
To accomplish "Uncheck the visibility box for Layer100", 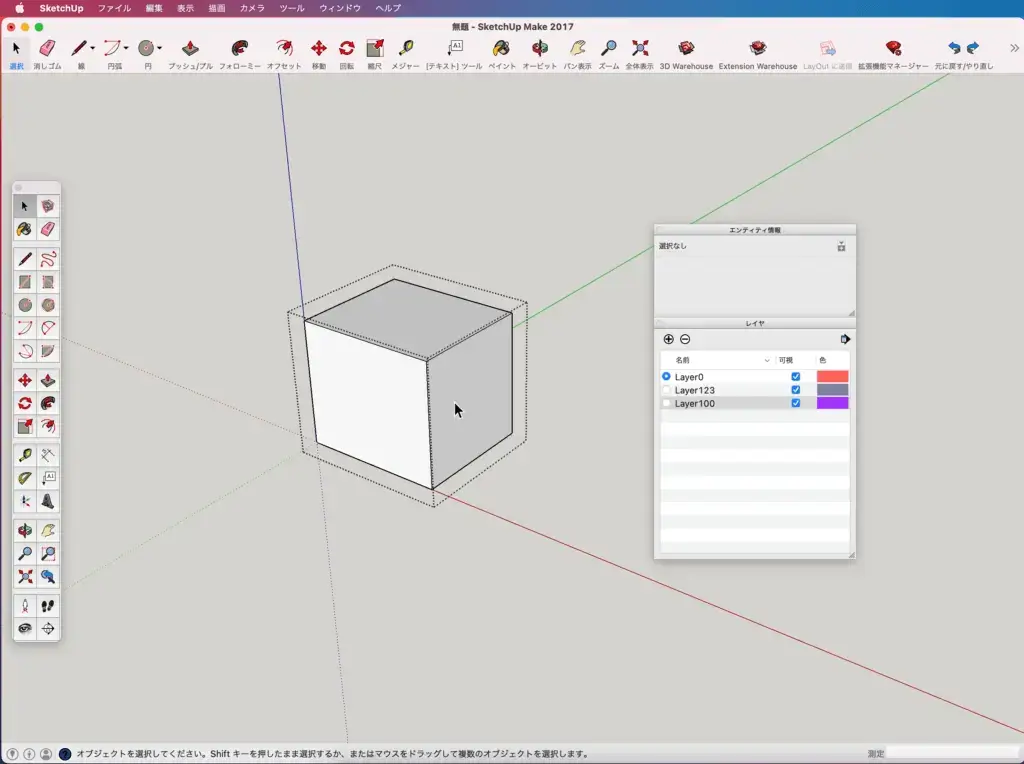I will 795,404.
